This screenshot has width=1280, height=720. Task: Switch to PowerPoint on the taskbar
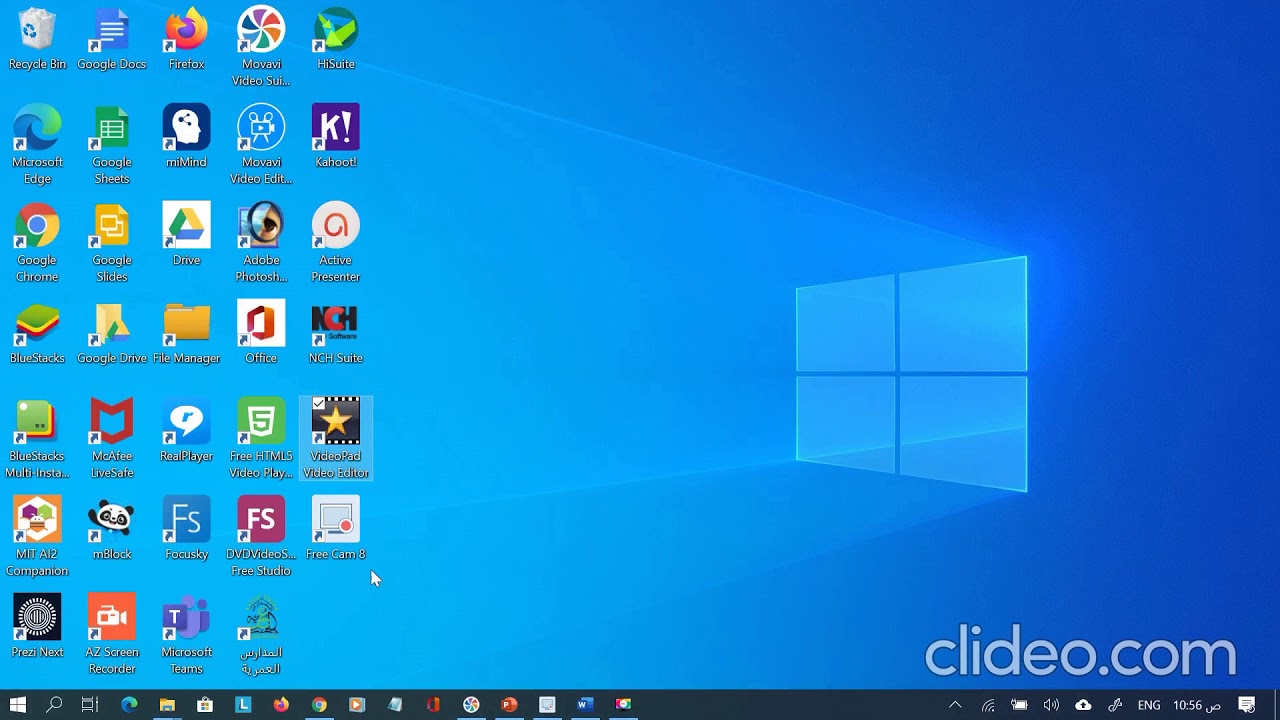[x=509, y=705]
